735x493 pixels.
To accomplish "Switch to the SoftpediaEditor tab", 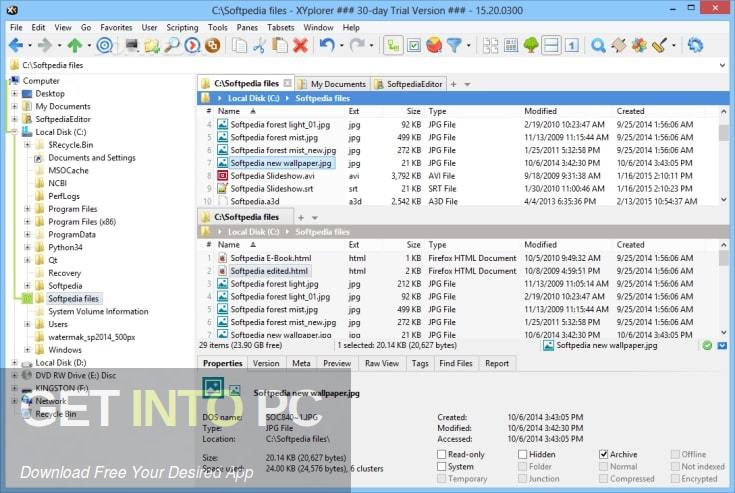I will click(x=408, y=84).
